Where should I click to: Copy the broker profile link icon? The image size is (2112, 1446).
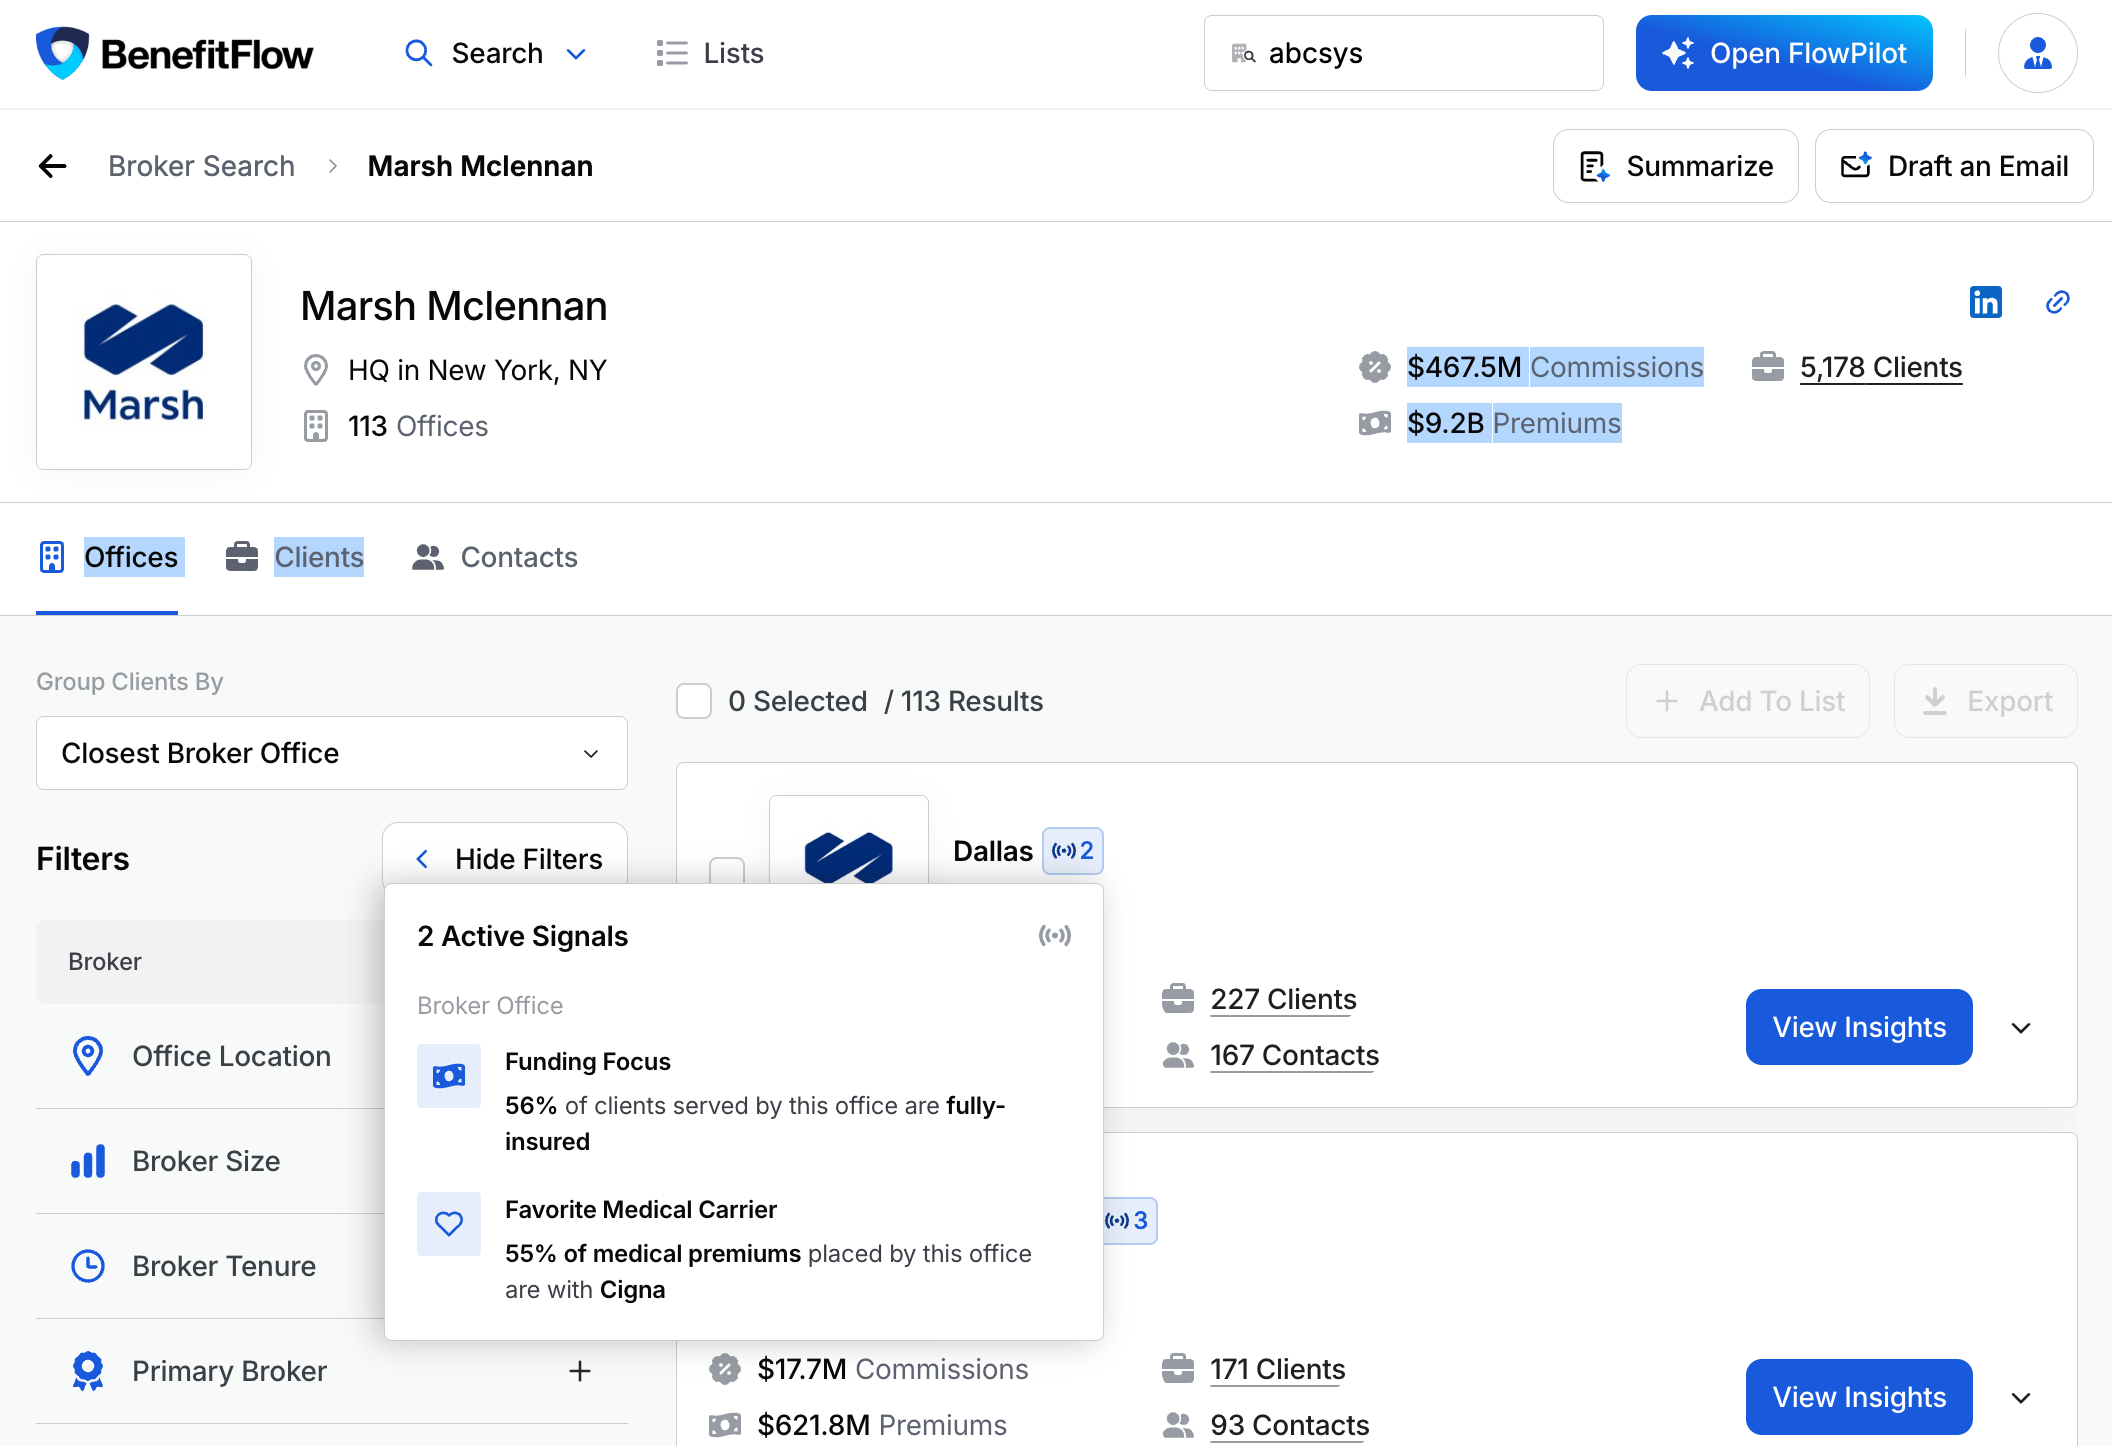(2057, 302)
